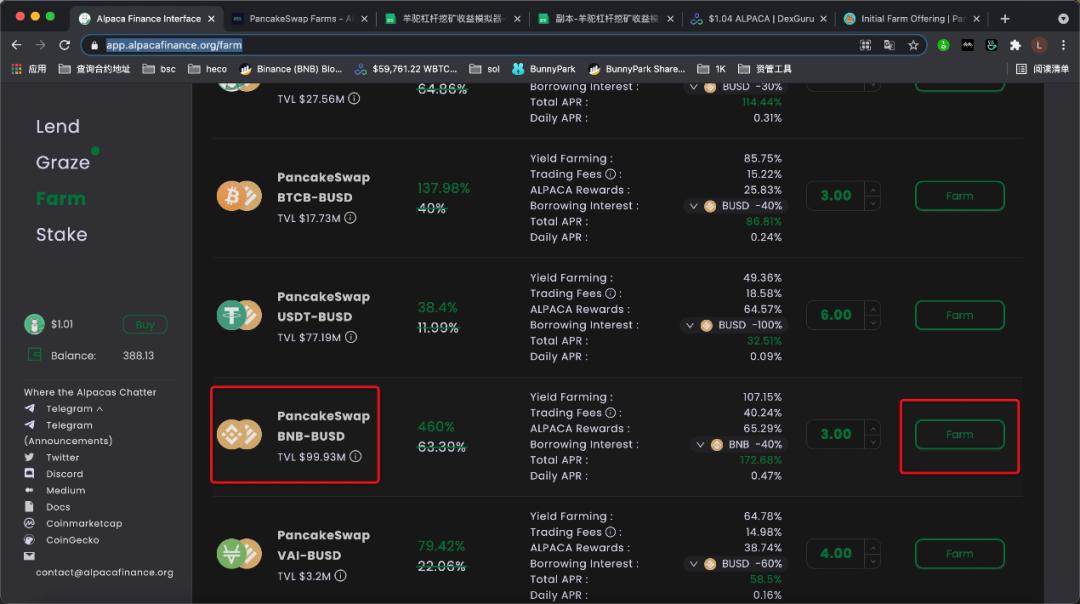The height and width of the screenshot is (604, 1080).
Task: Go to Stake in sidebar menu
Action: (x=61, y=235)
